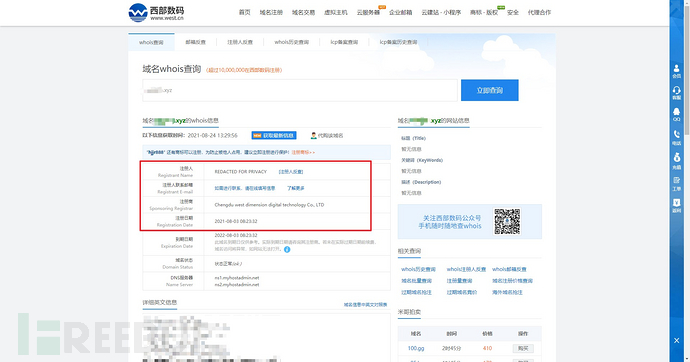690x362 pixels.
Task: Click the orange 注册商标>> link
Action: pyautogui.click(x=303, y=152)
